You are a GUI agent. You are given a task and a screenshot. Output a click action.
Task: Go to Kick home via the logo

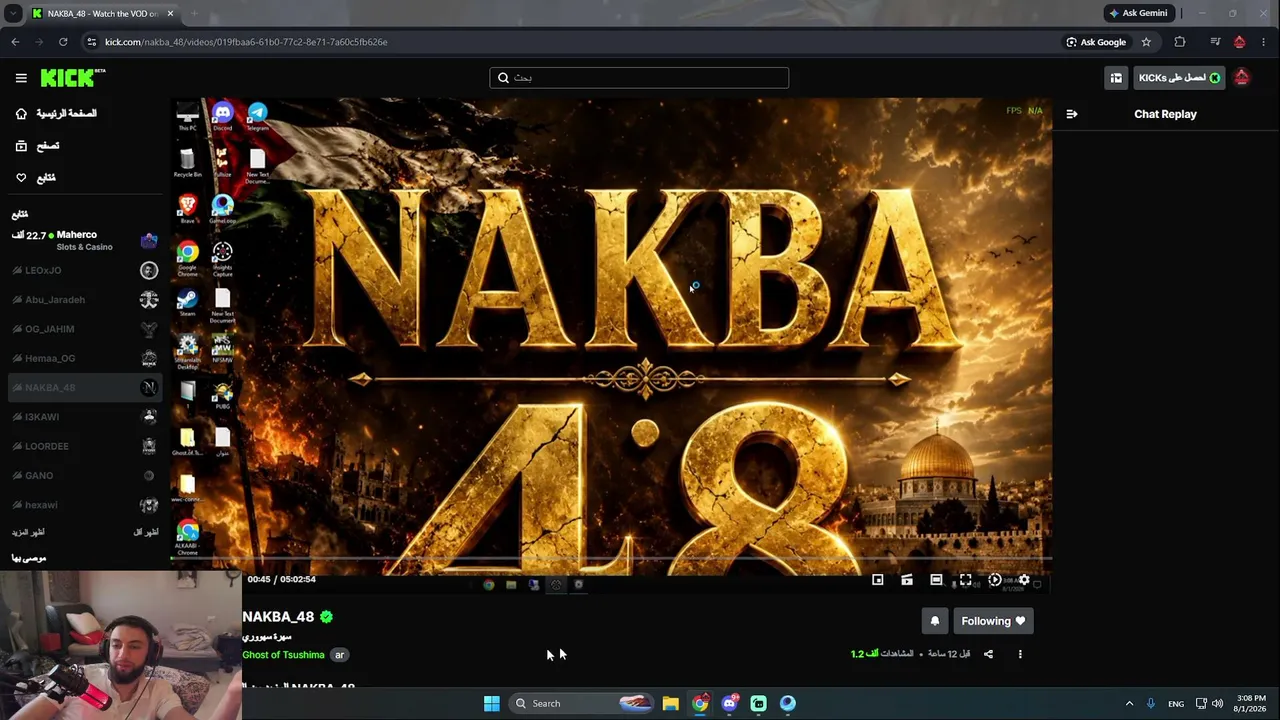[72, 78]
